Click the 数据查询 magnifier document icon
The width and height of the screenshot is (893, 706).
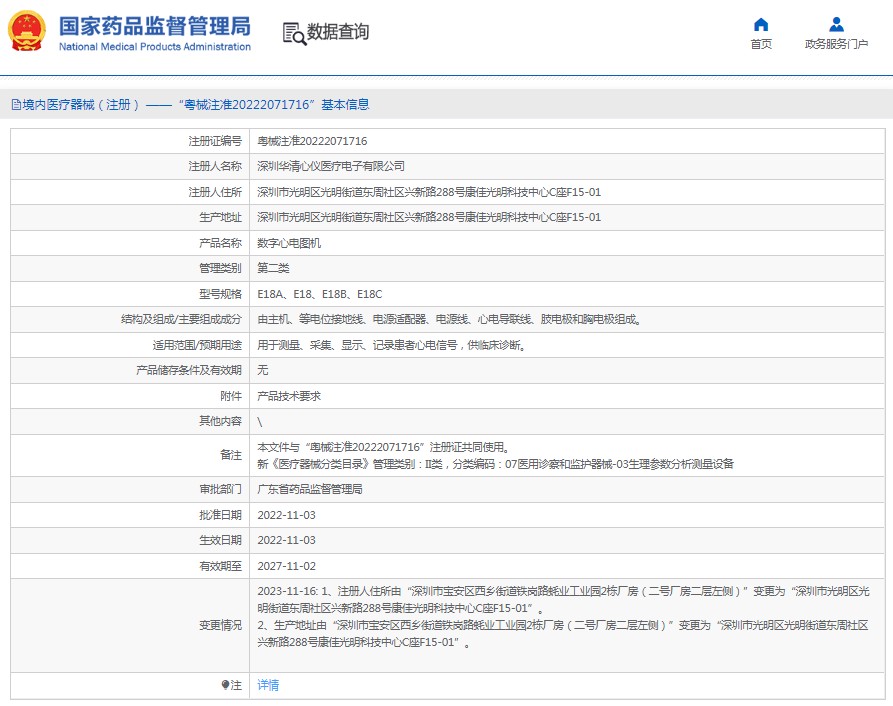[294, 33]
